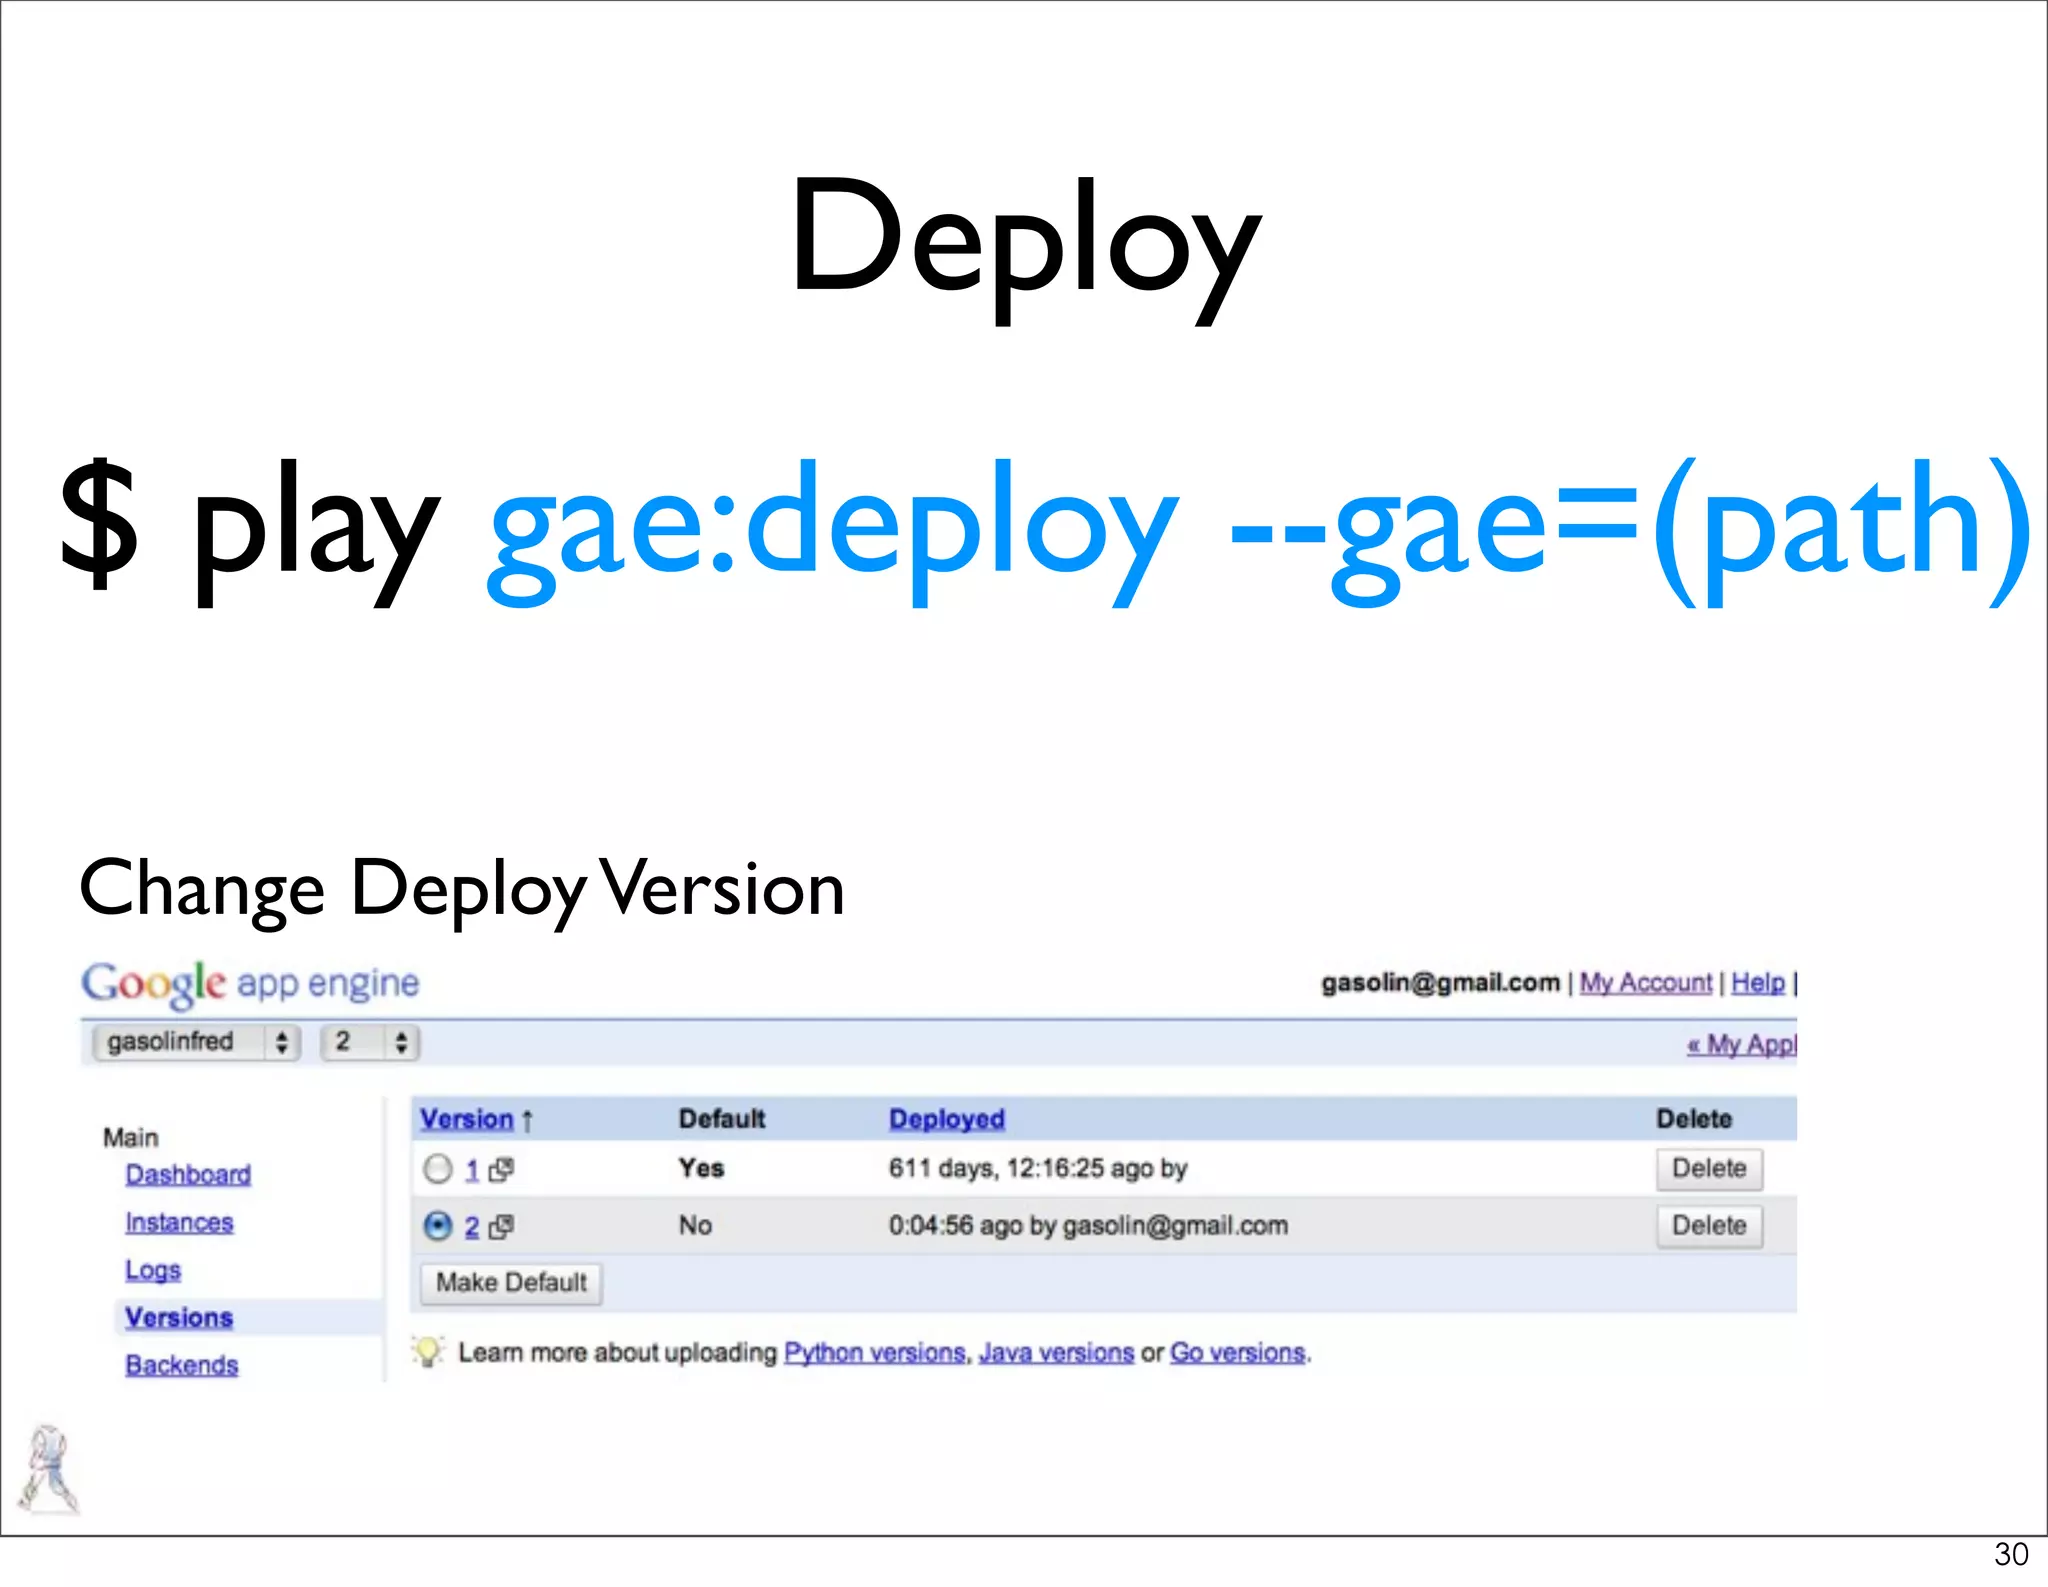This screenshot has height=1587, width=2048.
Task: Click the gasolin@gmail.com account text
Action: (x=1440, y=983)
